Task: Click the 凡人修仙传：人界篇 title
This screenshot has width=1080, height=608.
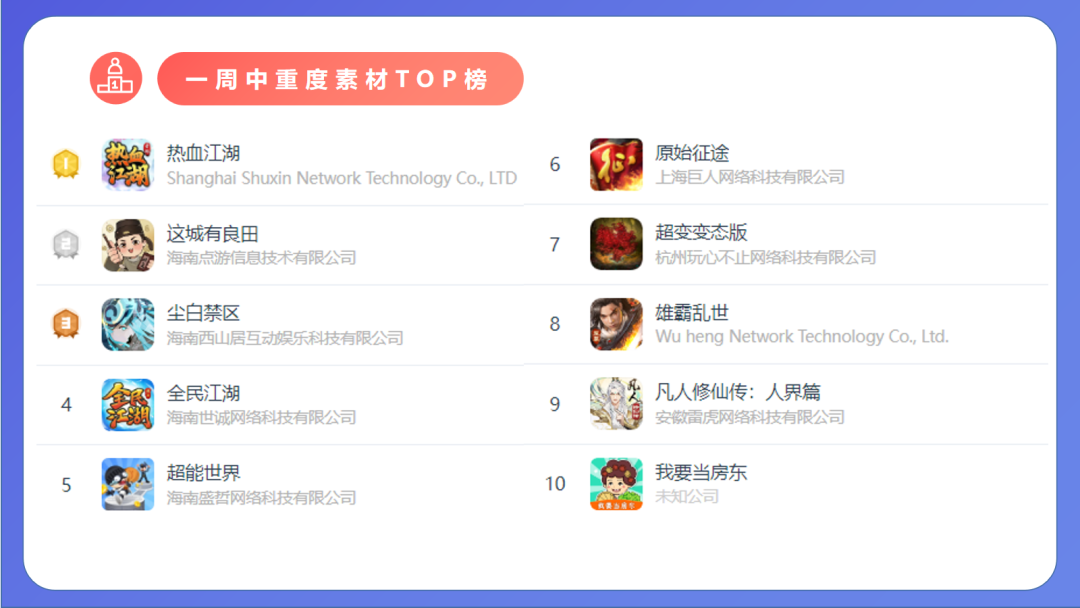Action: click(738, 392)
